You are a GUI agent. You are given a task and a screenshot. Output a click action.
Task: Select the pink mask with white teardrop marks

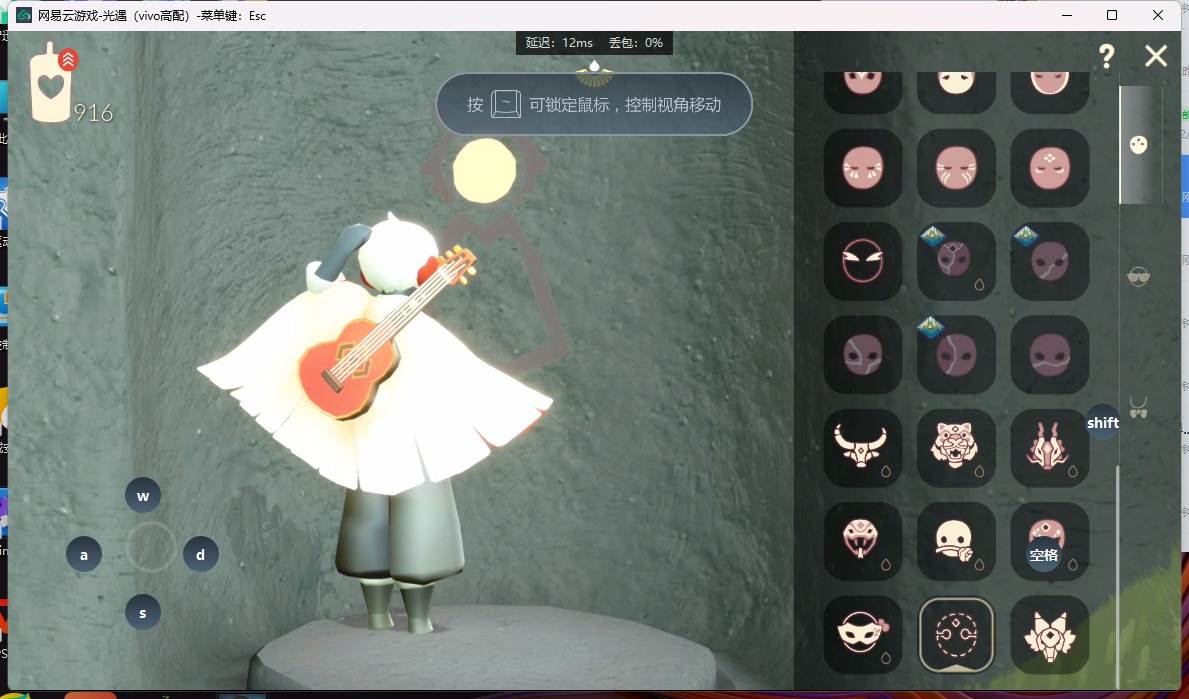pyautogui.click(x=862, y=168)
